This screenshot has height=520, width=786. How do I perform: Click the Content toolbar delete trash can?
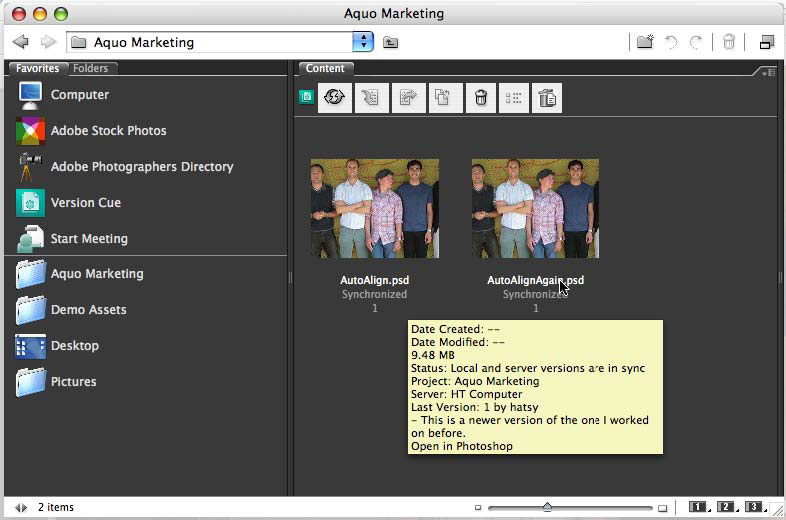click(x=481, y=97)
